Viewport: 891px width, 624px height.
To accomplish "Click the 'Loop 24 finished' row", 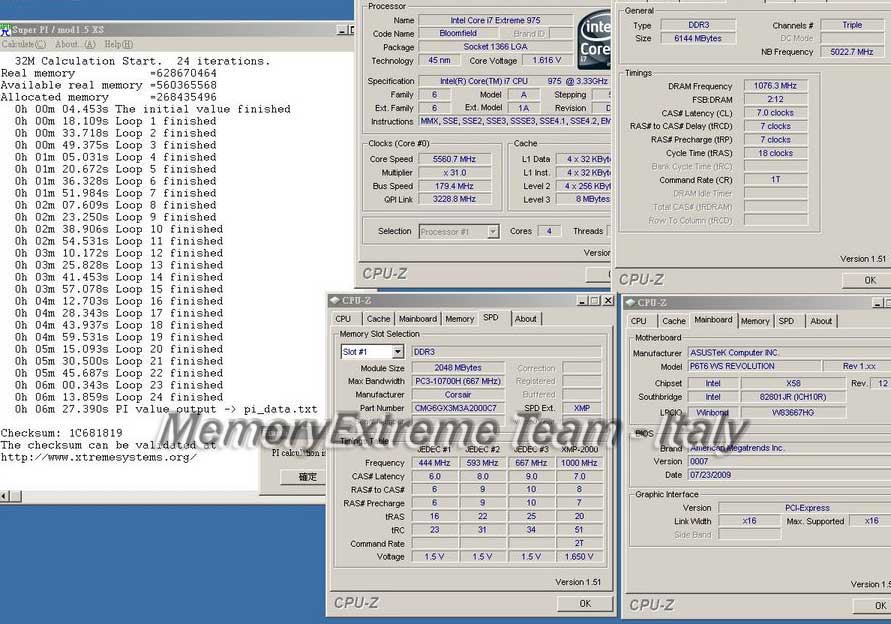I will [119, 397].
